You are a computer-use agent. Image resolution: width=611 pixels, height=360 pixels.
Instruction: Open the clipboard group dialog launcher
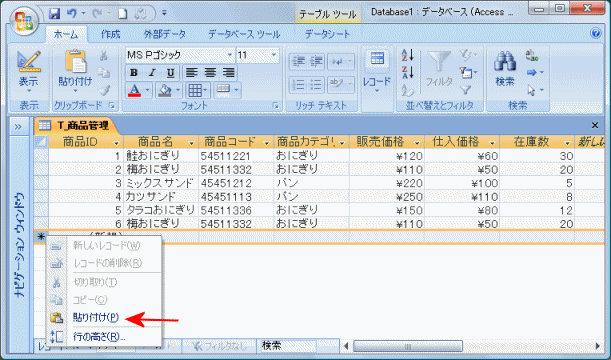point(112,106)
